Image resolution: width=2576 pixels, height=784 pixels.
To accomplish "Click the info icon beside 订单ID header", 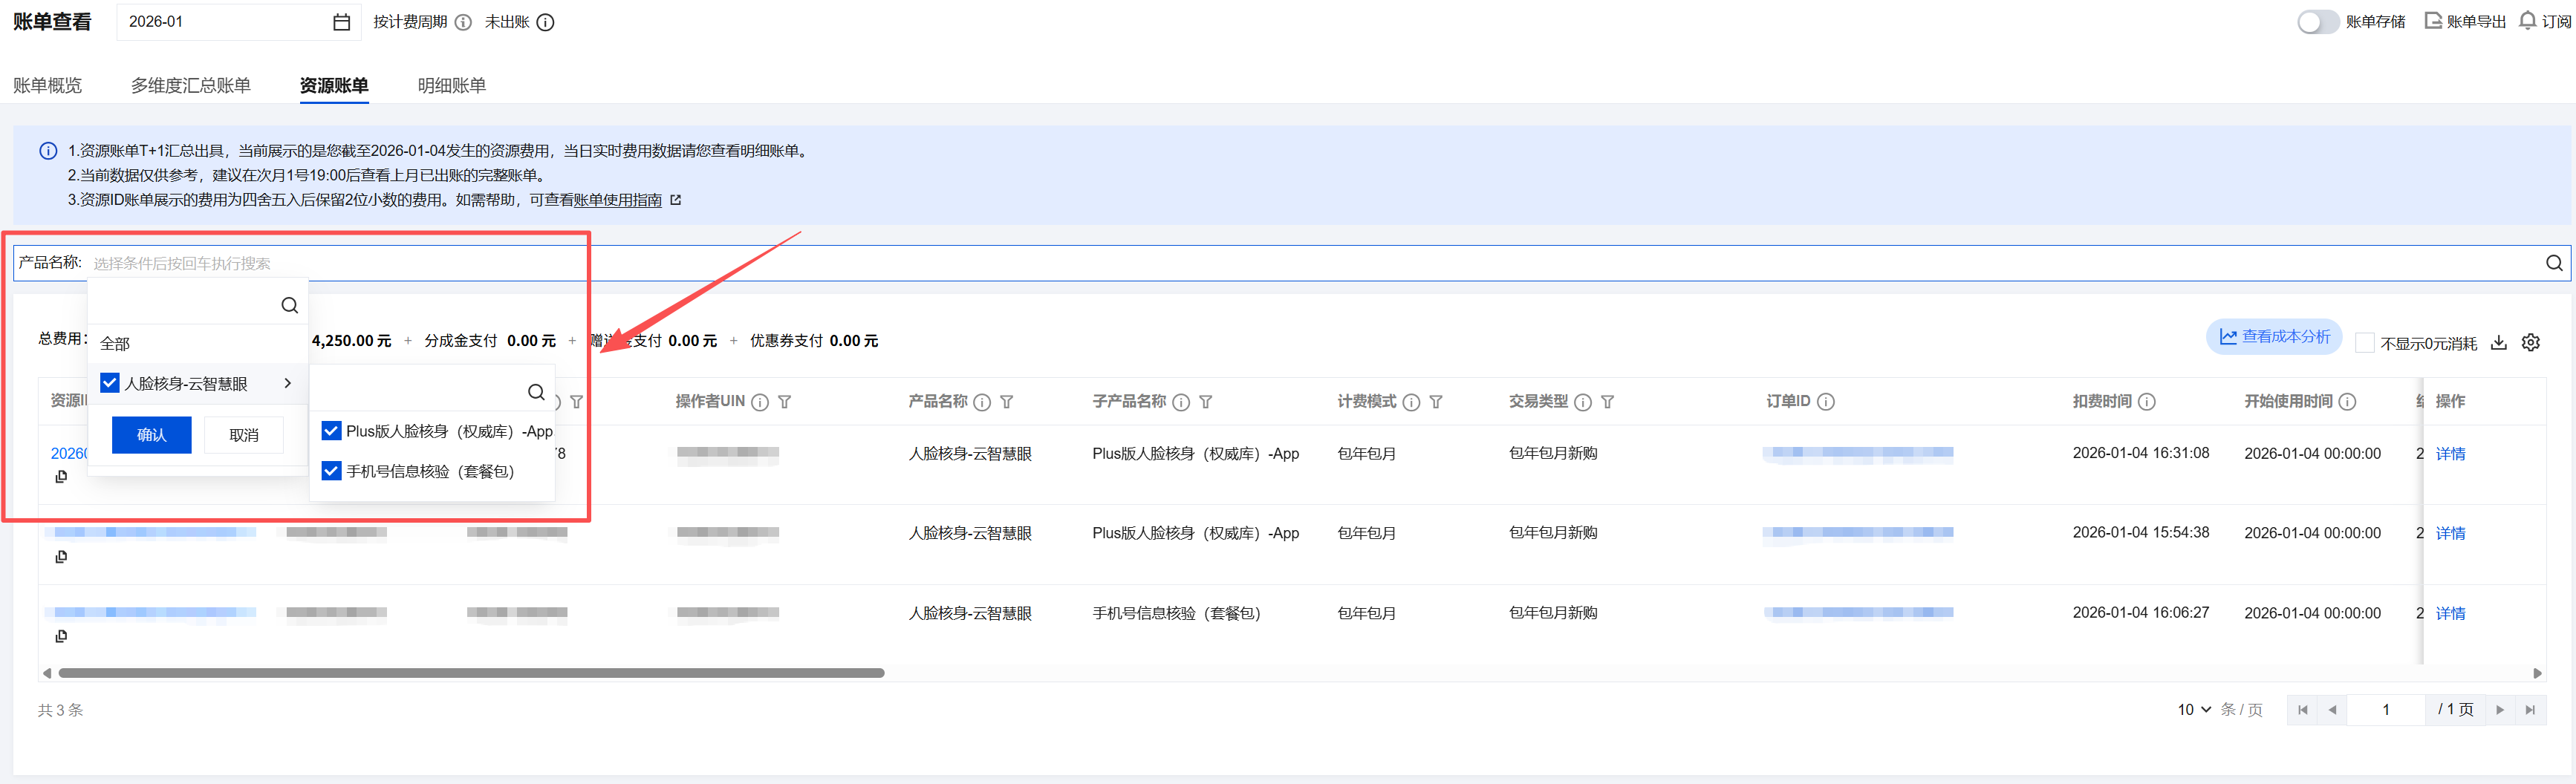I will coord(1826,402).
